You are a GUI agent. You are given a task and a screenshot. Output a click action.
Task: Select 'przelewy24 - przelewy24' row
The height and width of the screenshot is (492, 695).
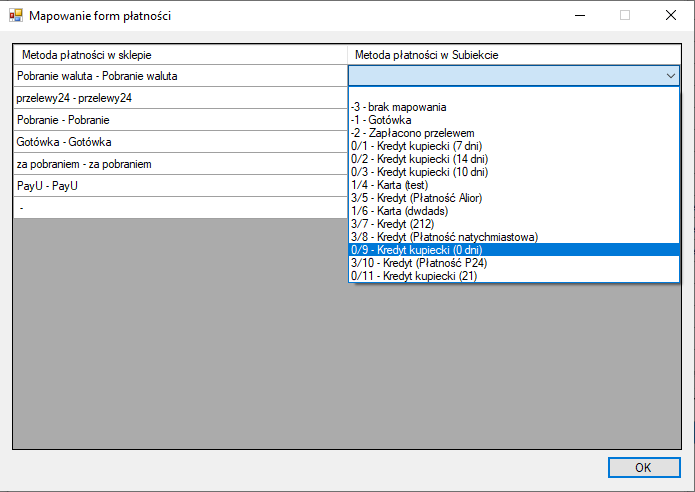click(x=180, y=98)
